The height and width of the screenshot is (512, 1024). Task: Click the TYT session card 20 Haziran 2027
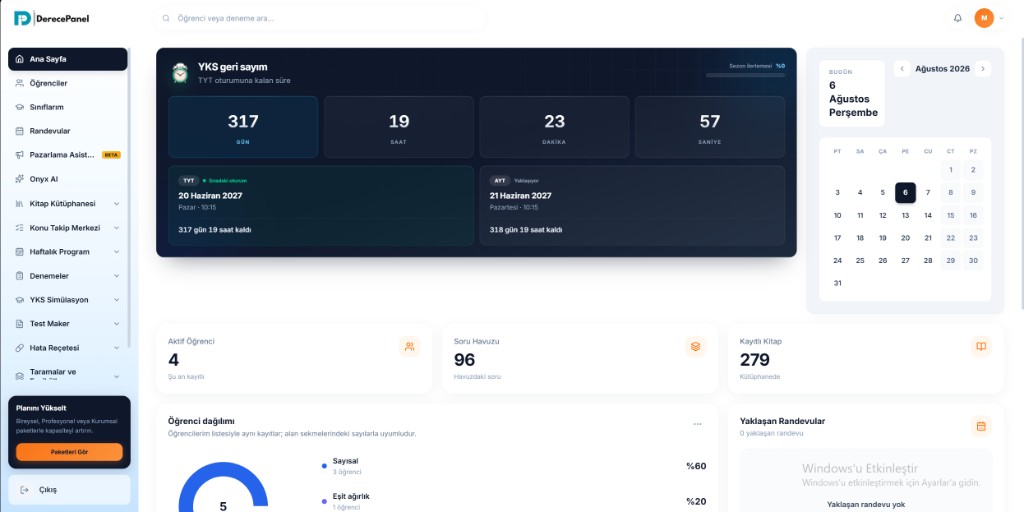321,205
